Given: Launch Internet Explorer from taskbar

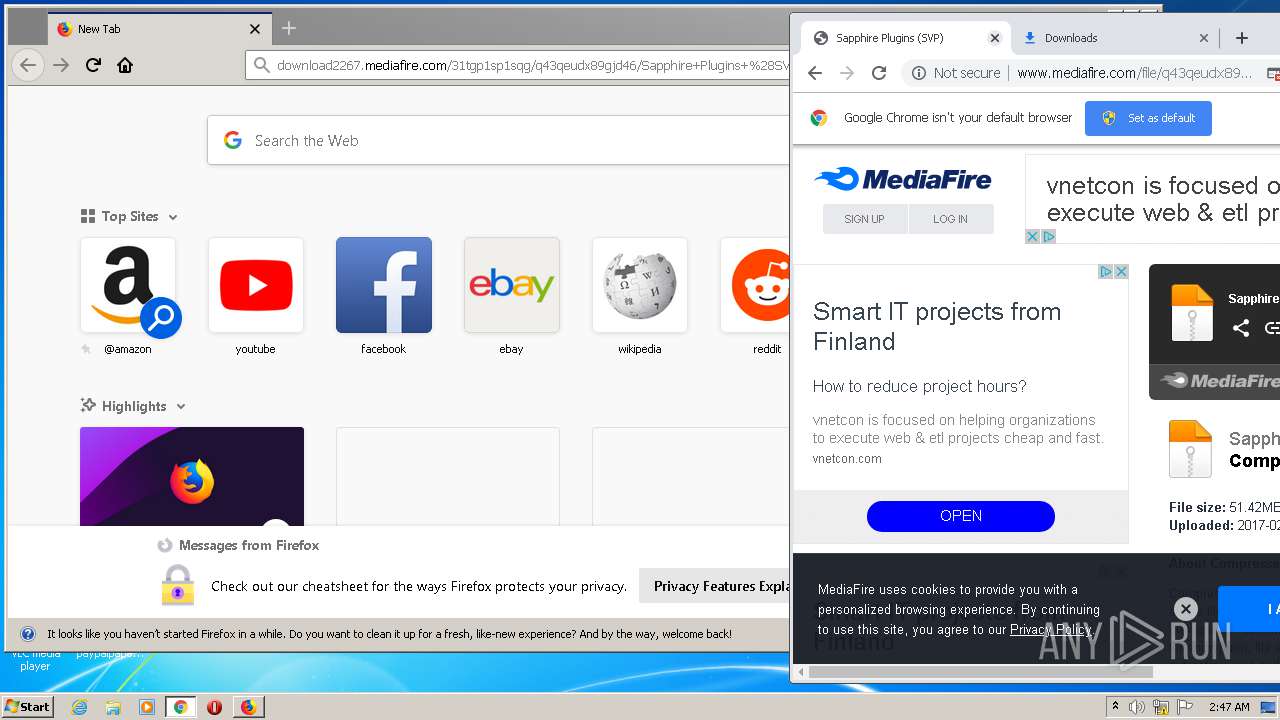Looking at the screenshot, I should (80, 707).
